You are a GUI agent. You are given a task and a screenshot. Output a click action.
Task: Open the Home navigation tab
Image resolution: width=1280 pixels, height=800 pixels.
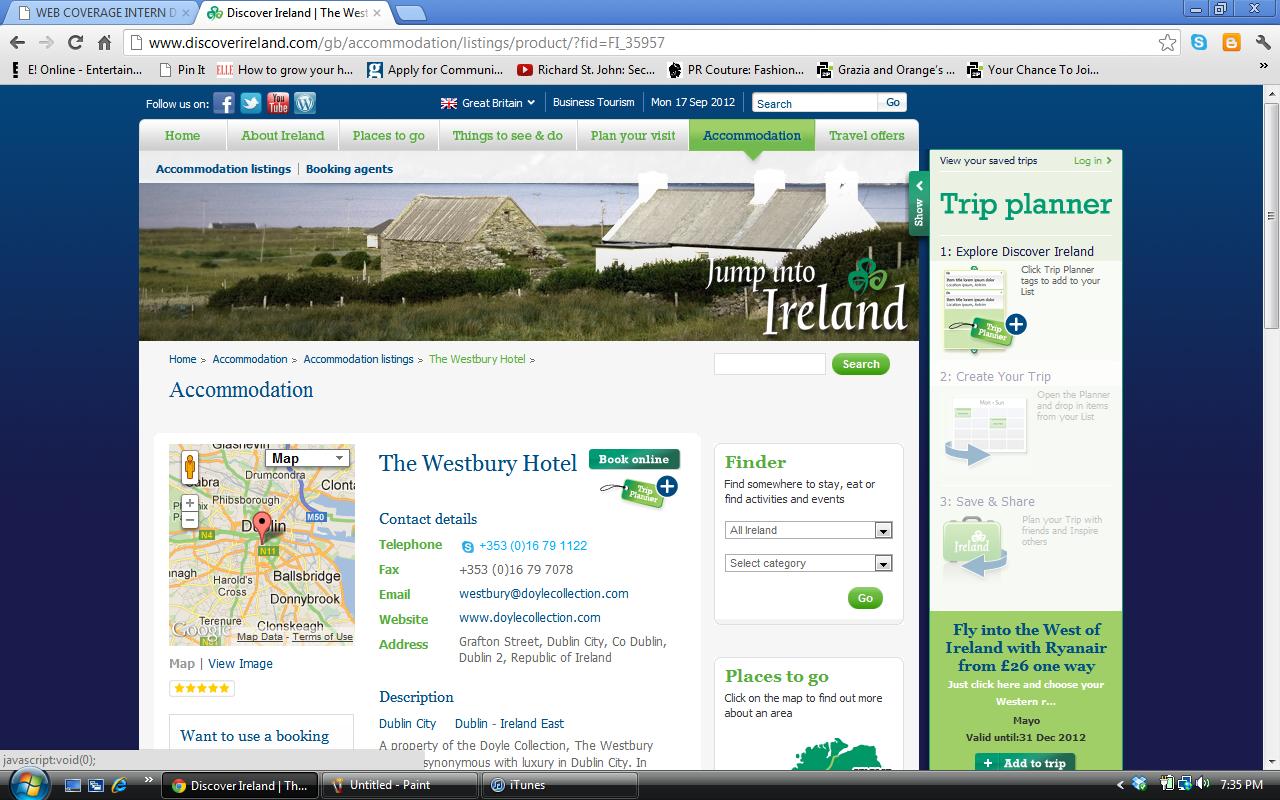click(182, 135)
